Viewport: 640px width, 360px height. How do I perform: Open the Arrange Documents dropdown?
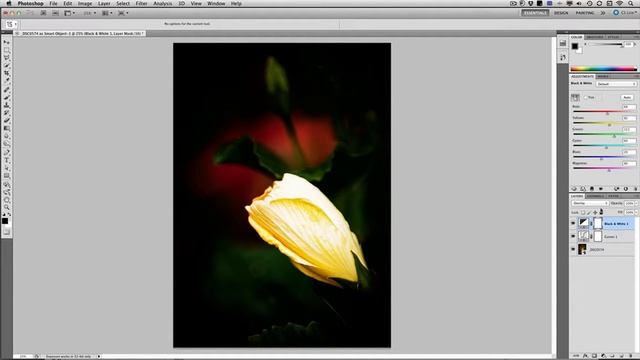coord(107,13)
